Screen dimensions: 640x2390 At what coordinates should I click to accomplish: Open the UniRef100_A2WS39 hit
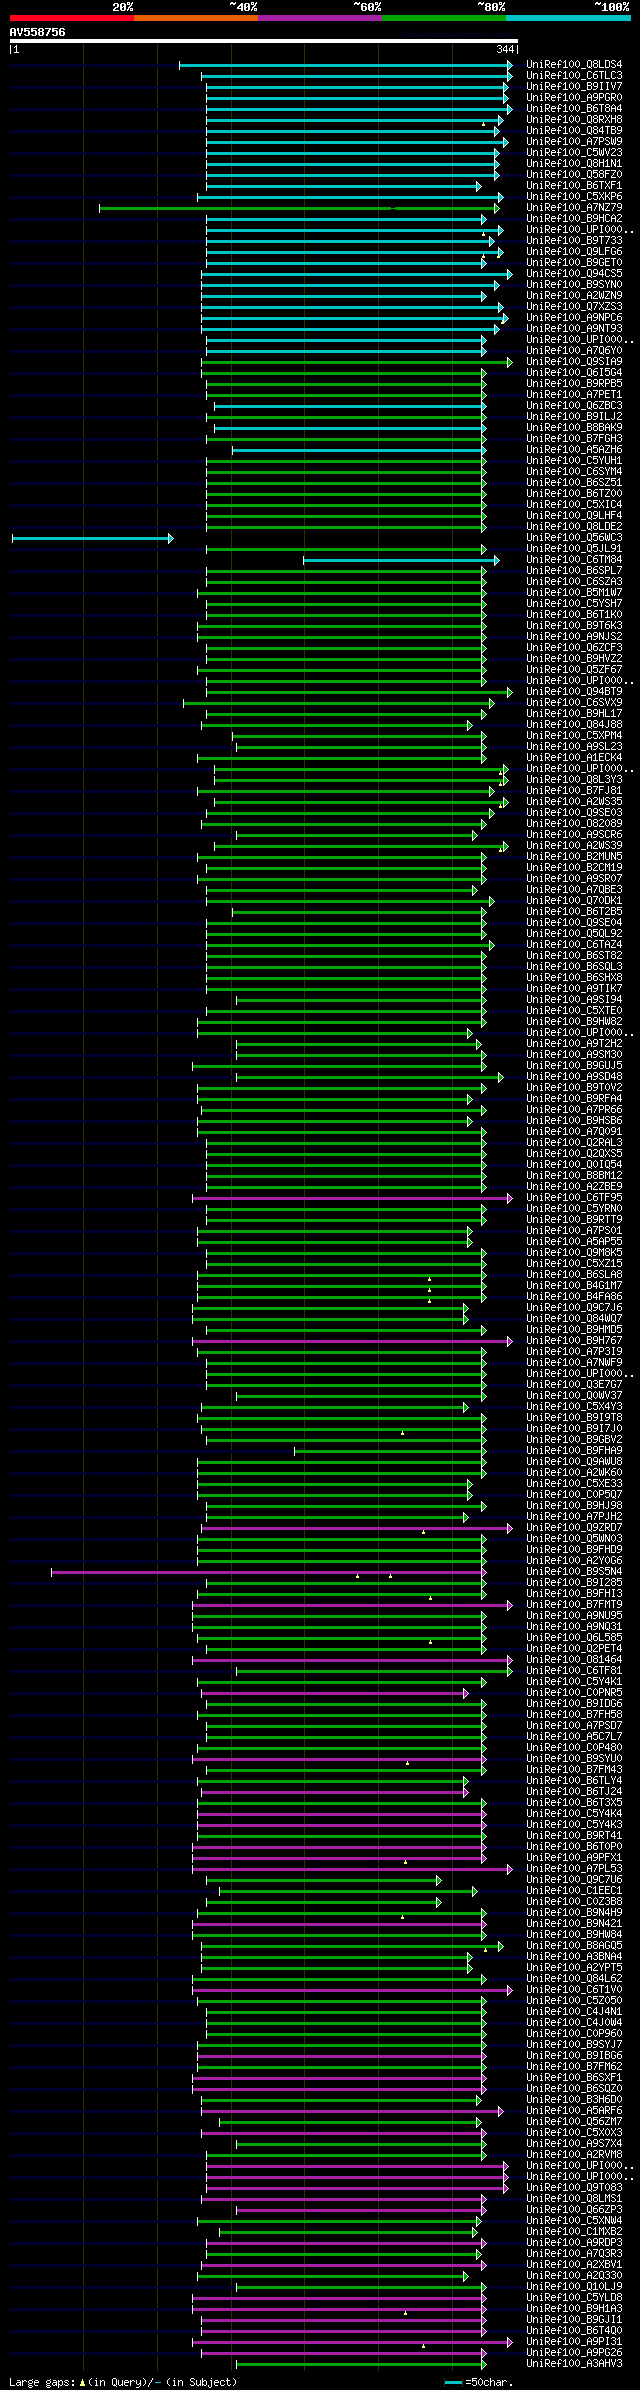574,846
